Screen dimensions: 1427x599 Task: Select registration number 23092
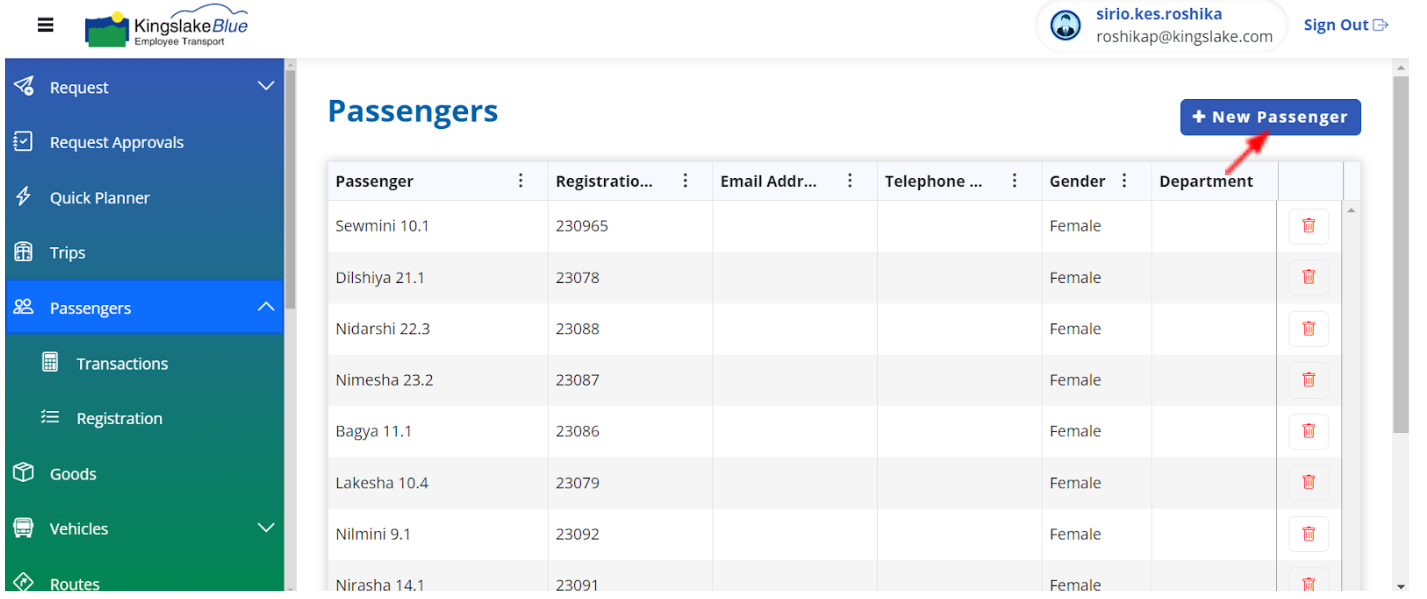pyautogui.click(x=578, y=534)
